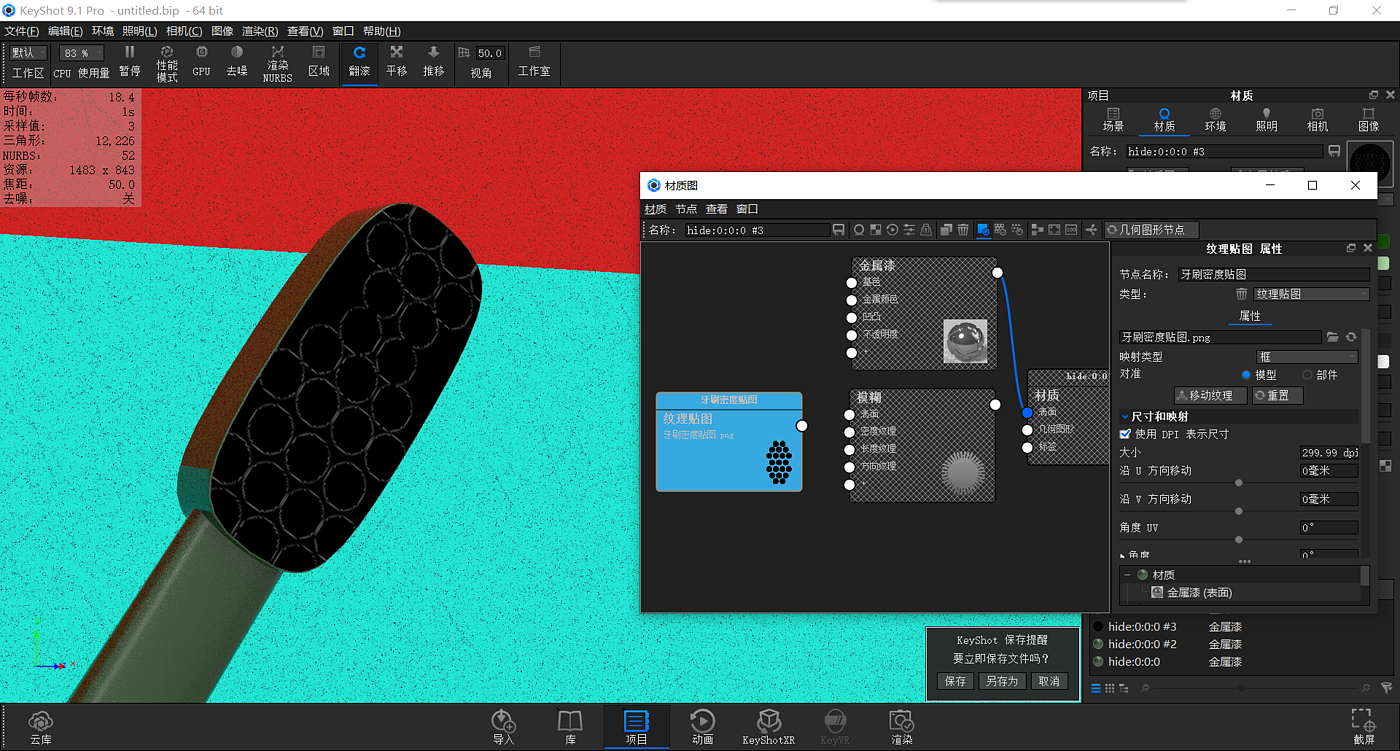
Task: Click the 另存为 button
Action: tap(1001, 681)
